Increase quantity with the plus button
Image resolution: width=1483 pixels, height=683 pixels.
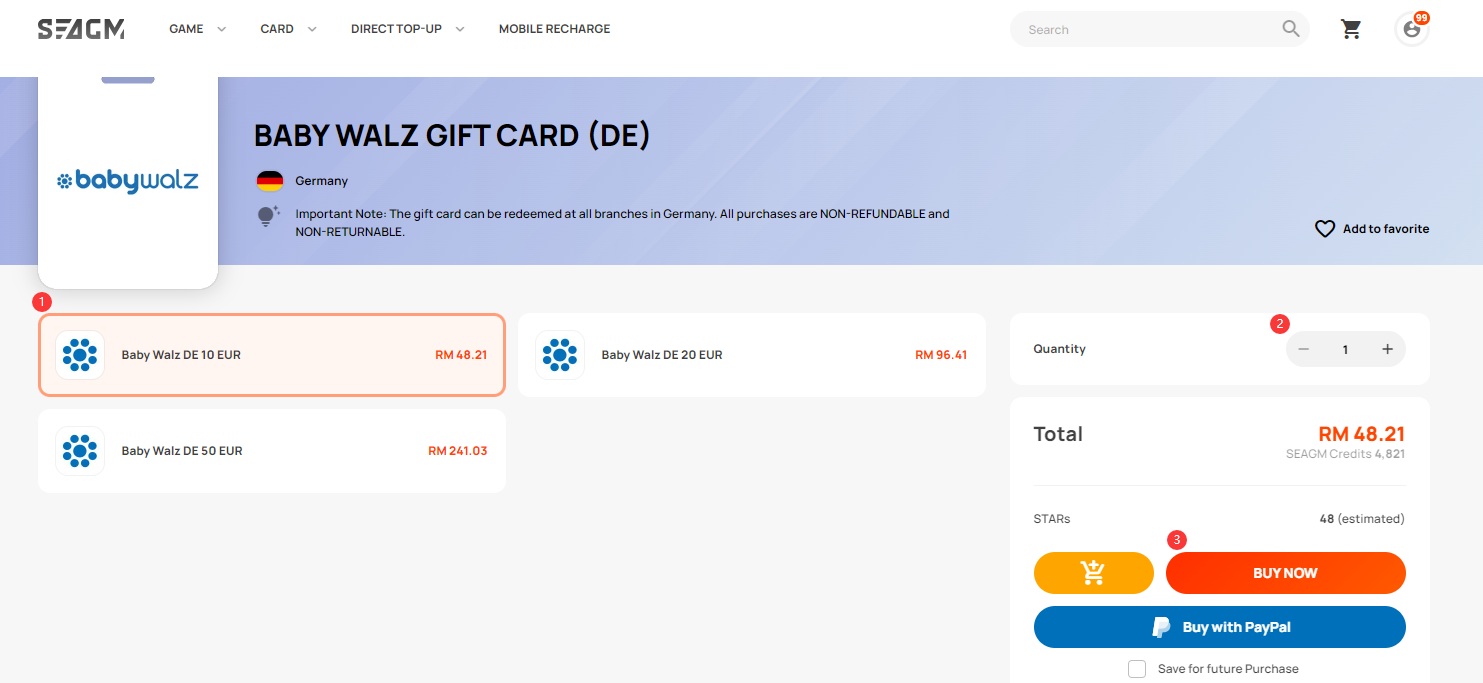pos(1387,349)
